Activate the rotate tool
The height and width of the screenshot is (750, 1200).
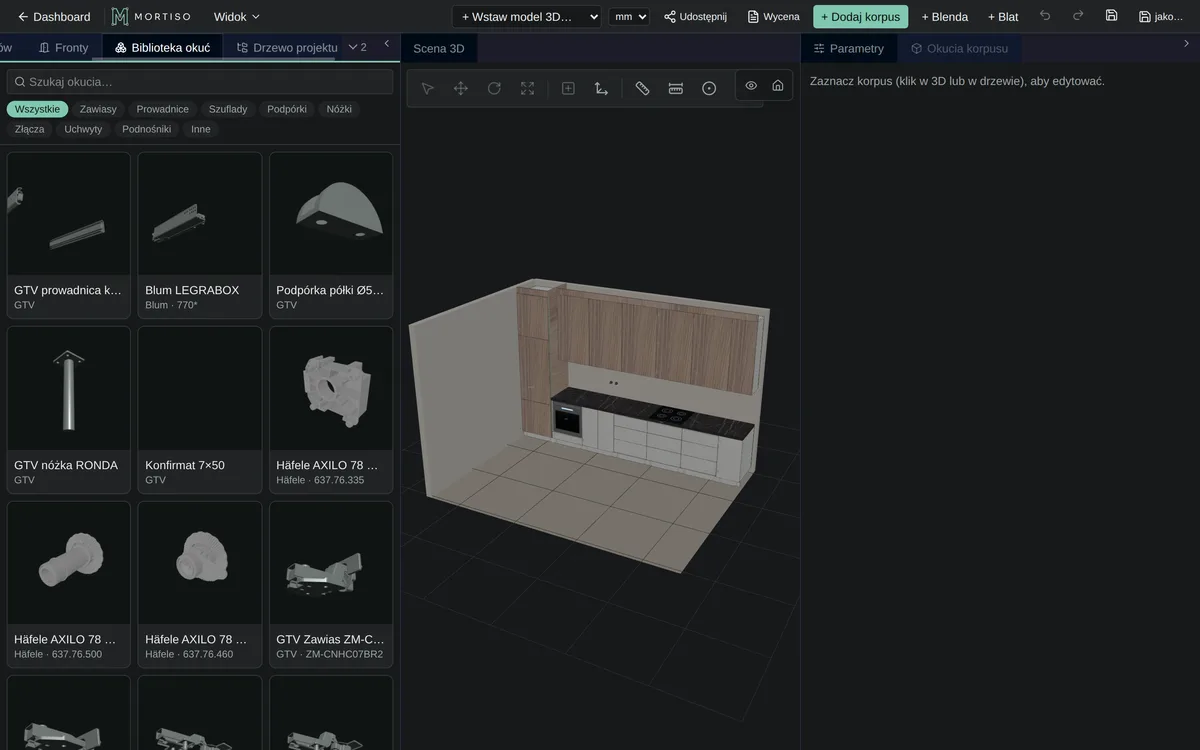tap(494, 88)
